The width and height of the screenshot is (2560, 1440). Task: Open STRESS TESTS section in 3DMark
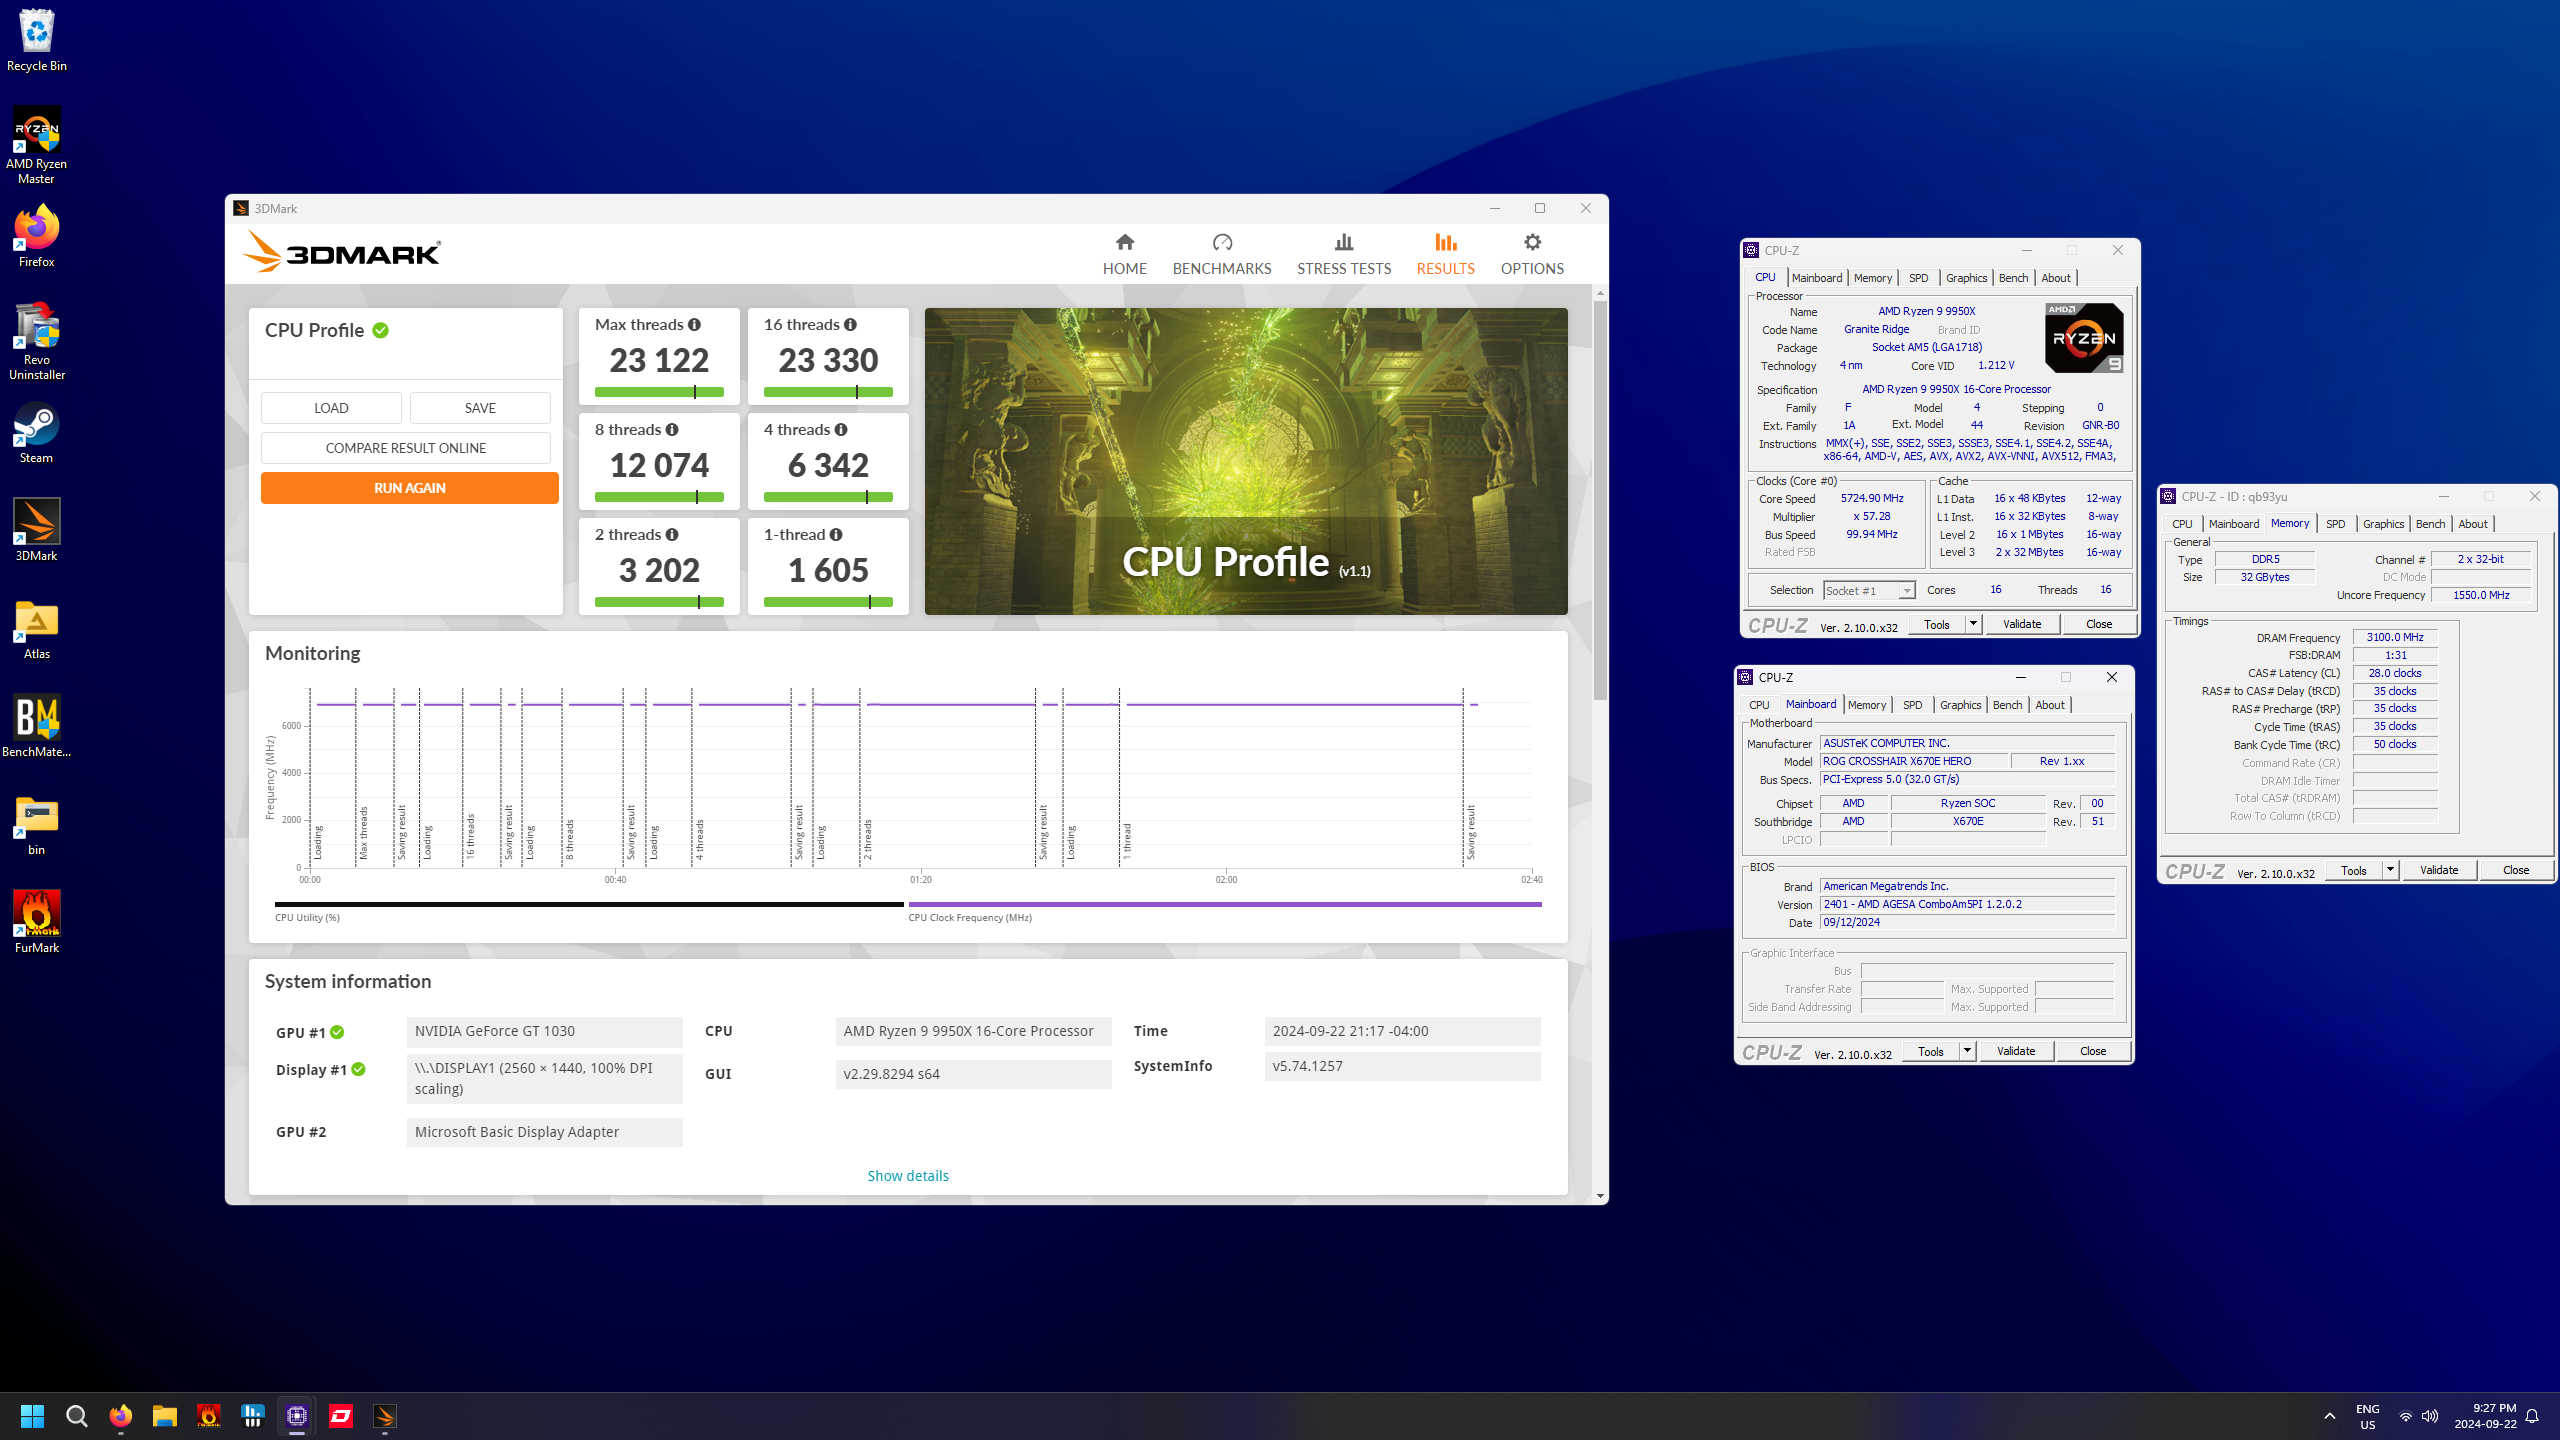1344,254
